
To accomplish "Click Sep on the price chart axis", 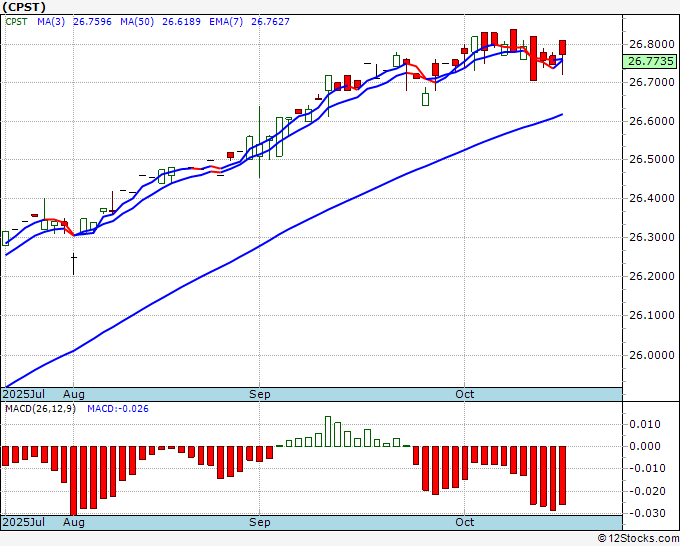I will pos(259,394).
